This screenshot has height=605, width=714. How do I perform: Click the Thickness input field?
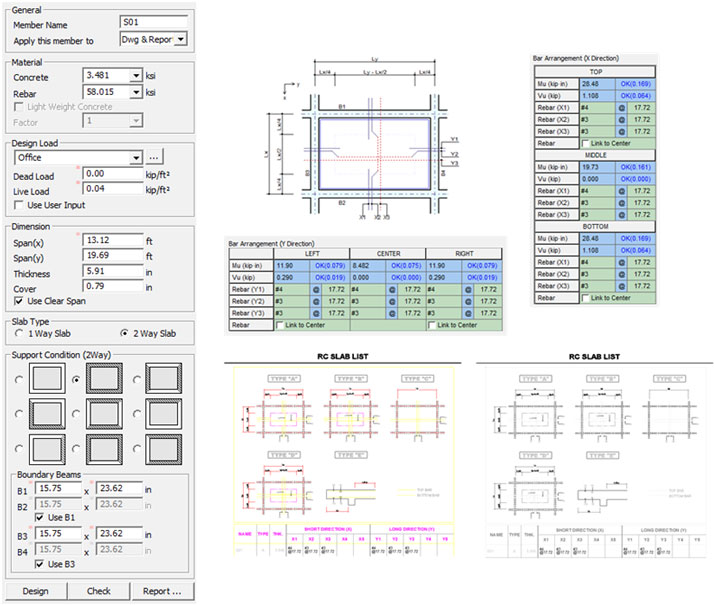click(x=112, y=271)
